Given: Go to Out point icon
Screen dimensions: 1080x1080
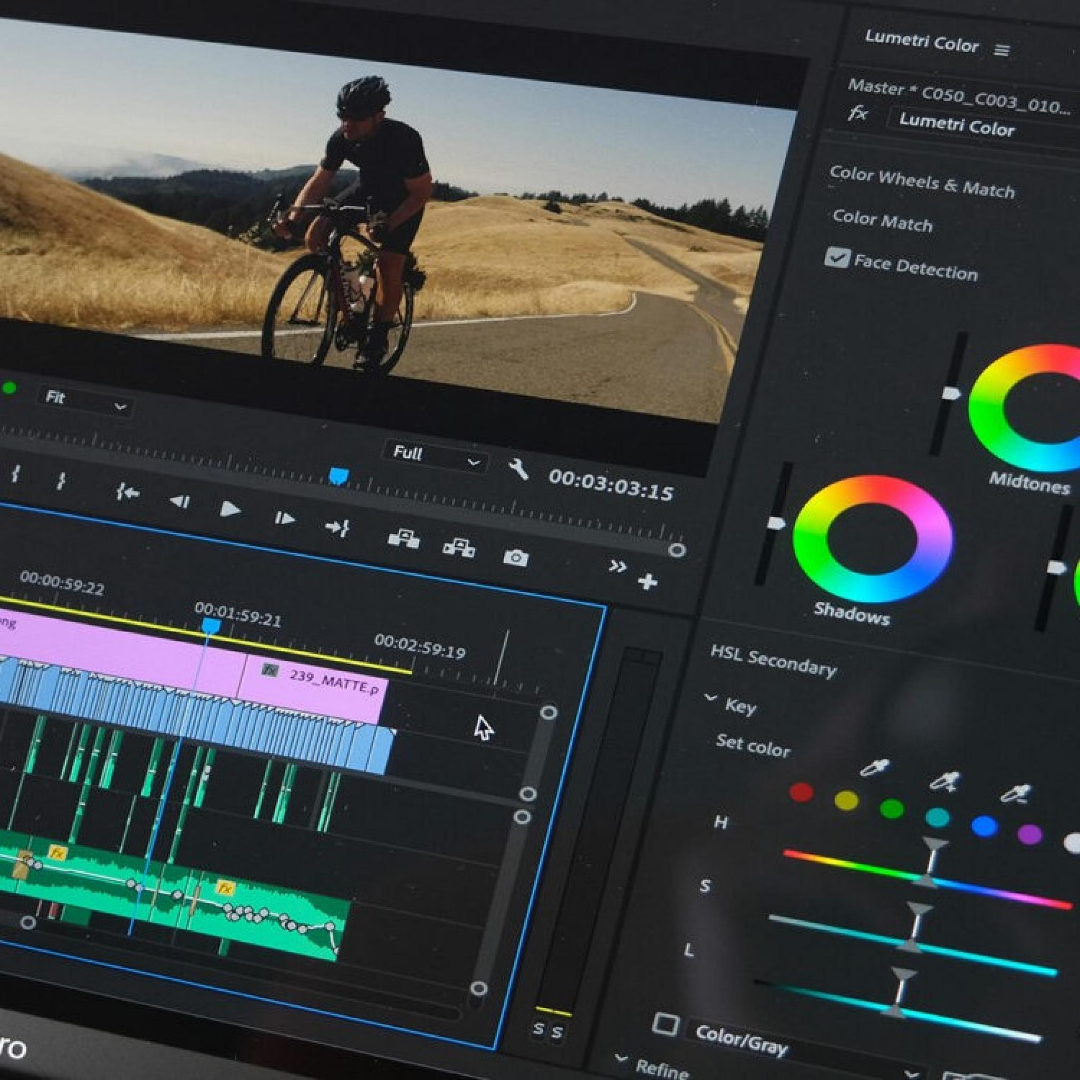Looking at the screenshot, I should (338, 528).
